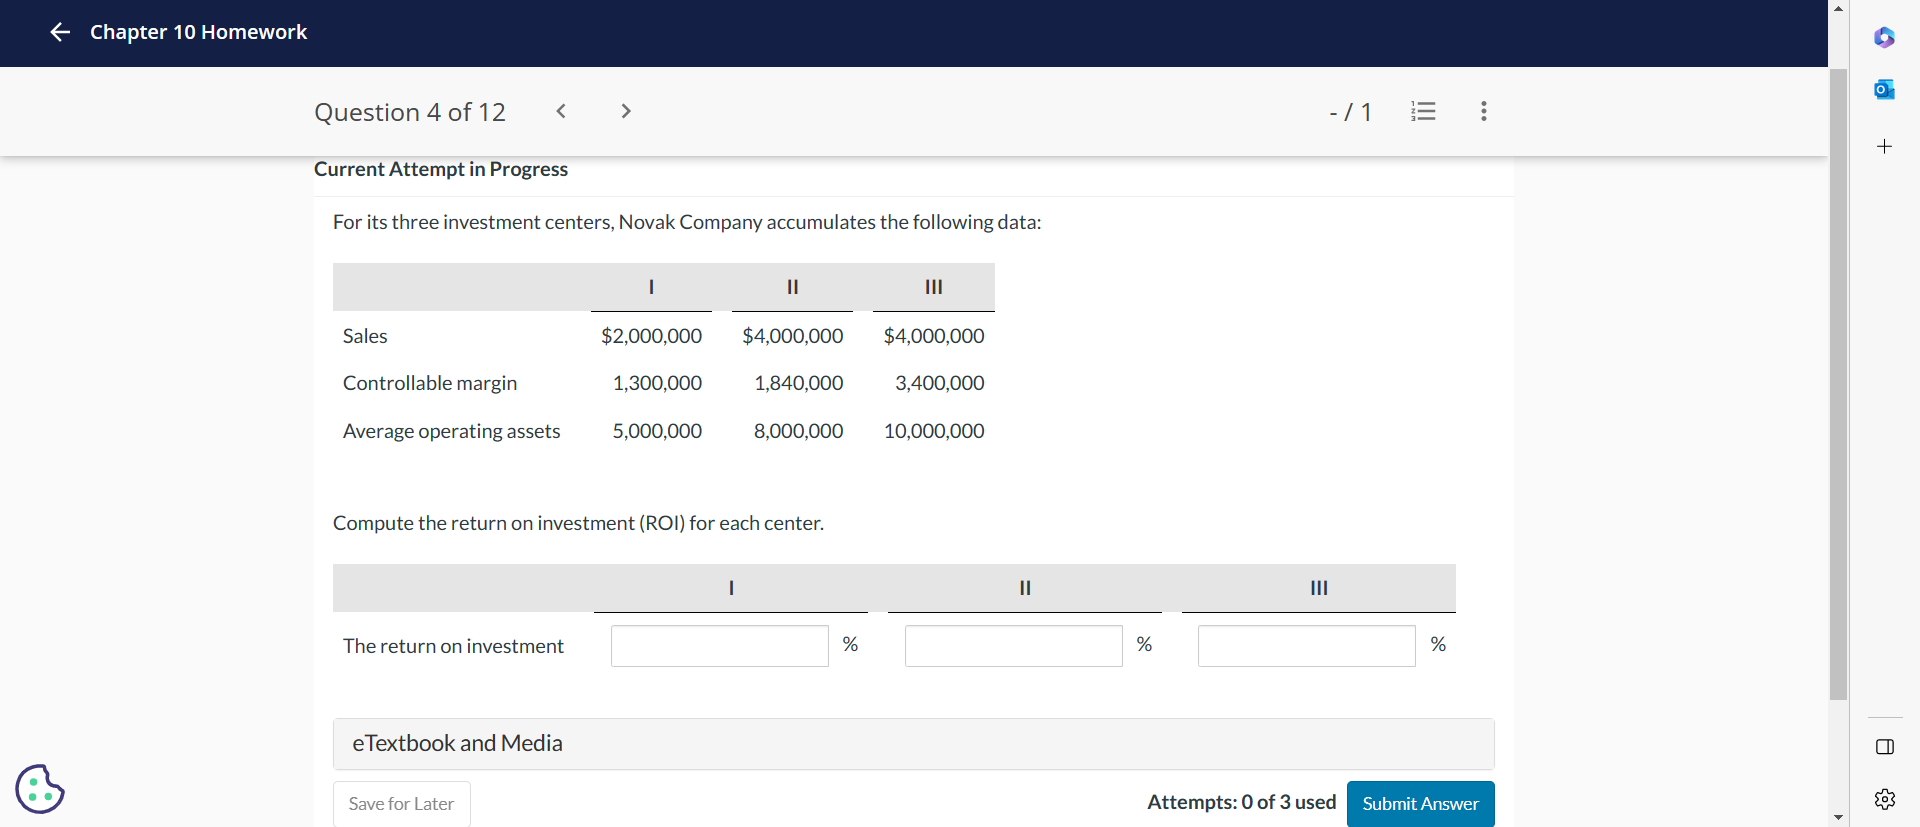Open the cookie preferences icon

(40, 789)
